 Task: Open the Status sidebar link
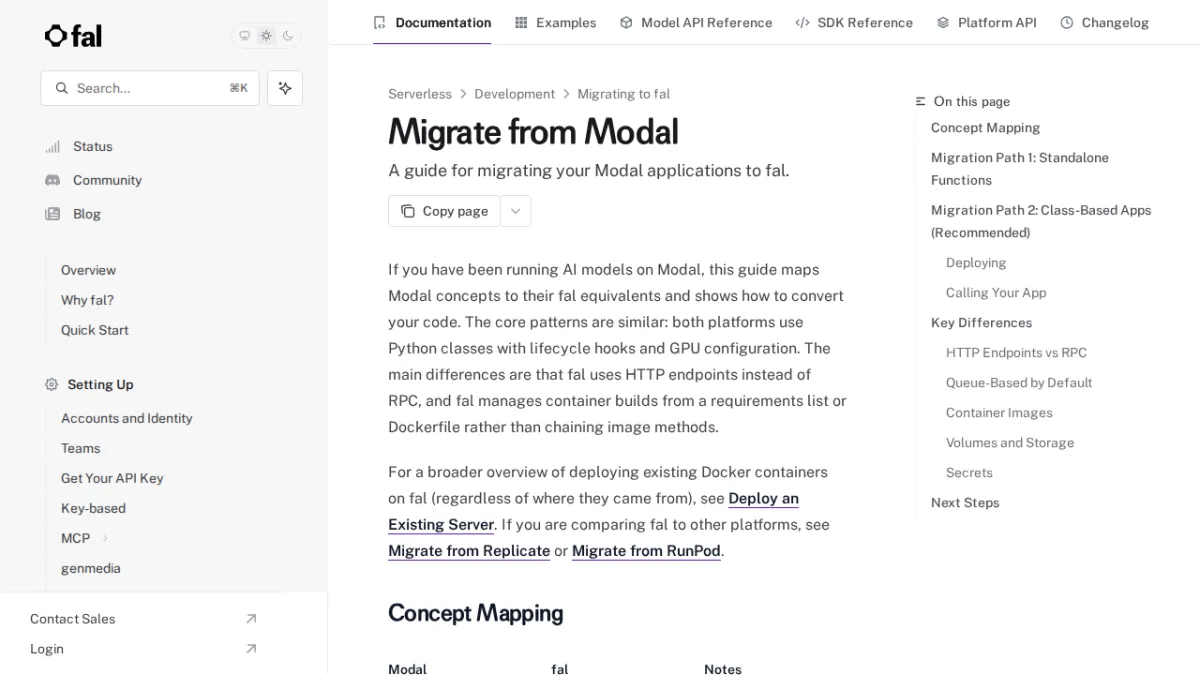point(92,146)
